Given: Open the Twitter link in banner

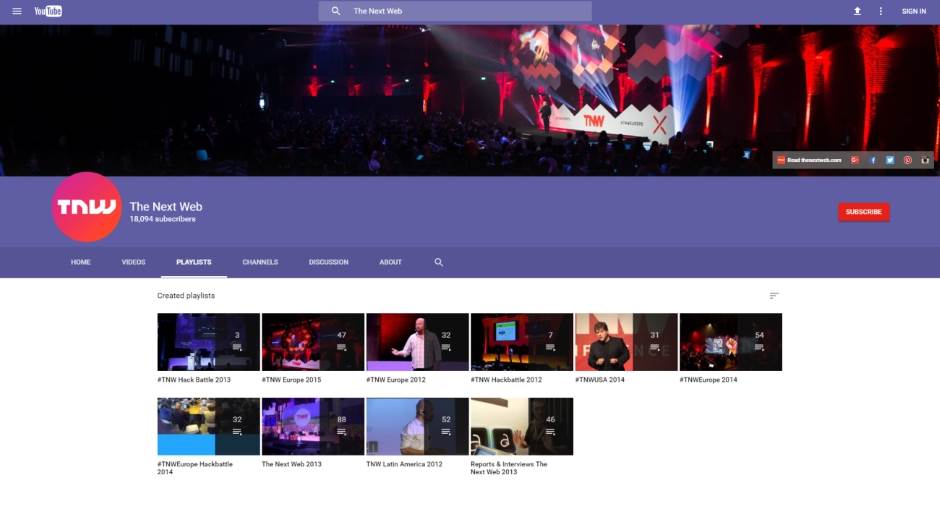Looking at the screenshot, I should pos(890,160).
